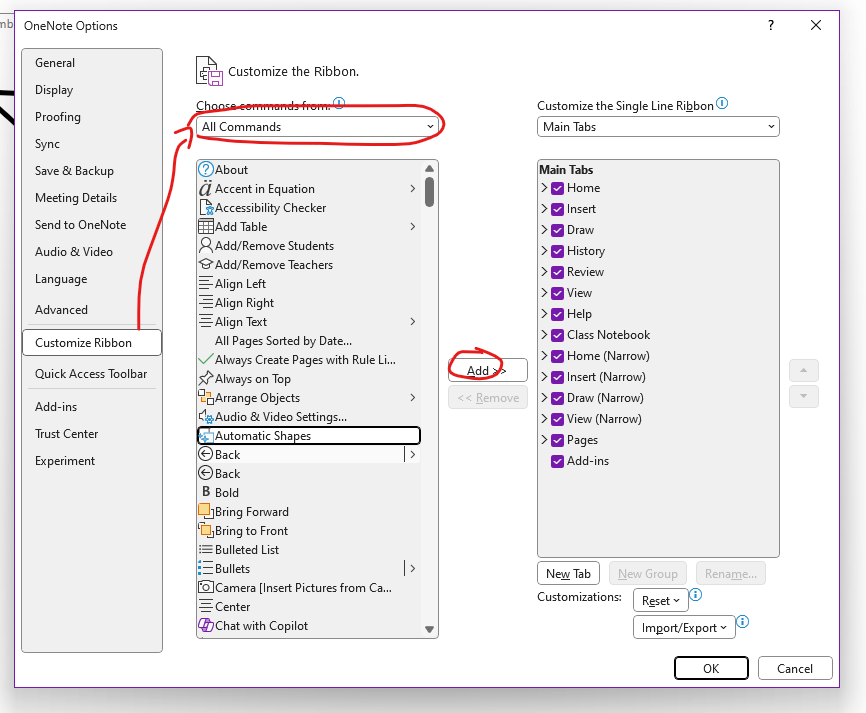
Task: Switch to the Display options category
Action: [x=92, y=89]
